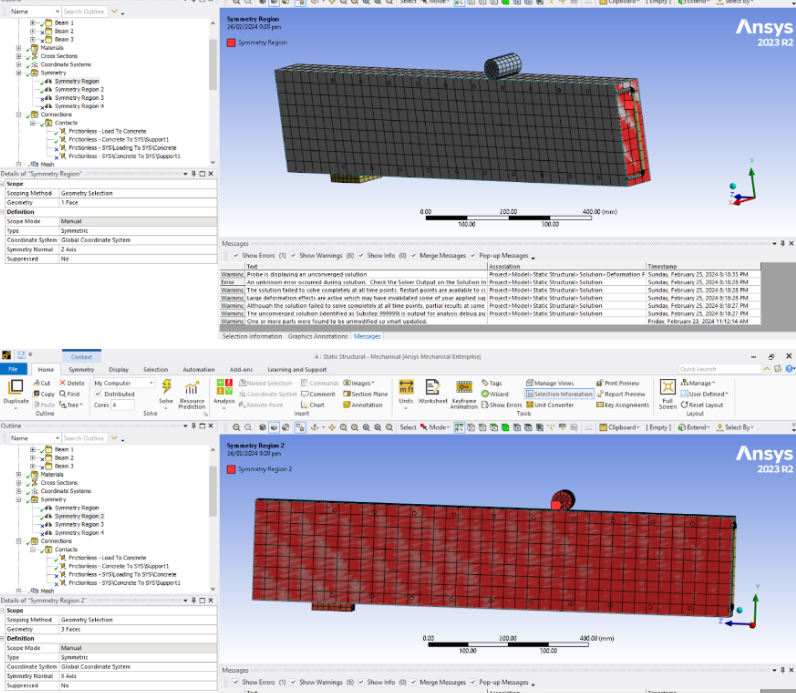
Task: Toggle Show Warnings in bottom window Messages
Action: [x=293, y=682]
